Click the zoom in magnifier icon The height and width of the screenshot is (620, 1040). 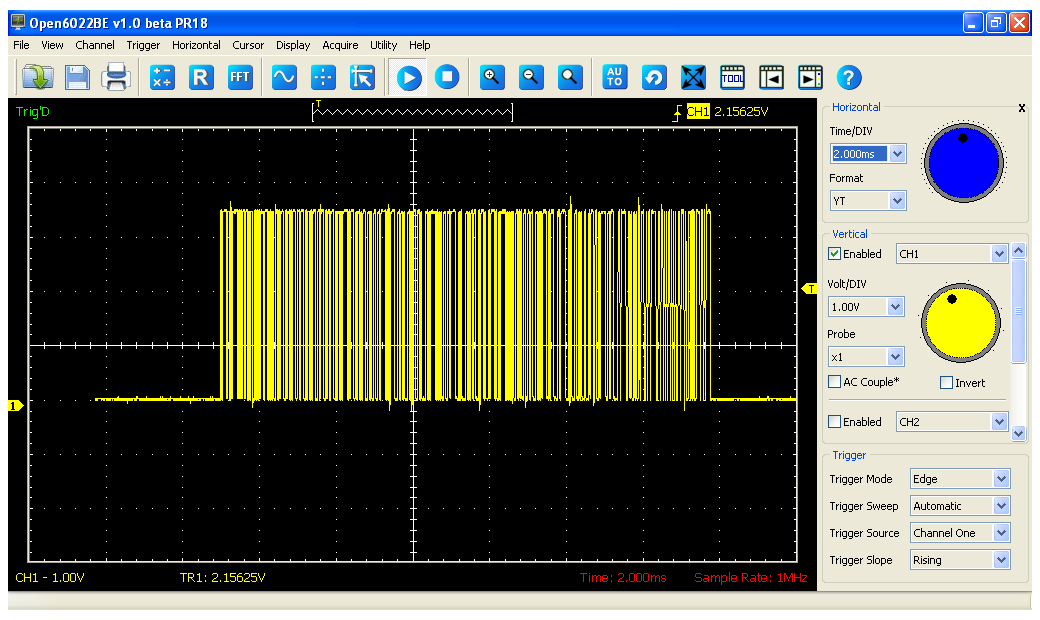(491, 78)
